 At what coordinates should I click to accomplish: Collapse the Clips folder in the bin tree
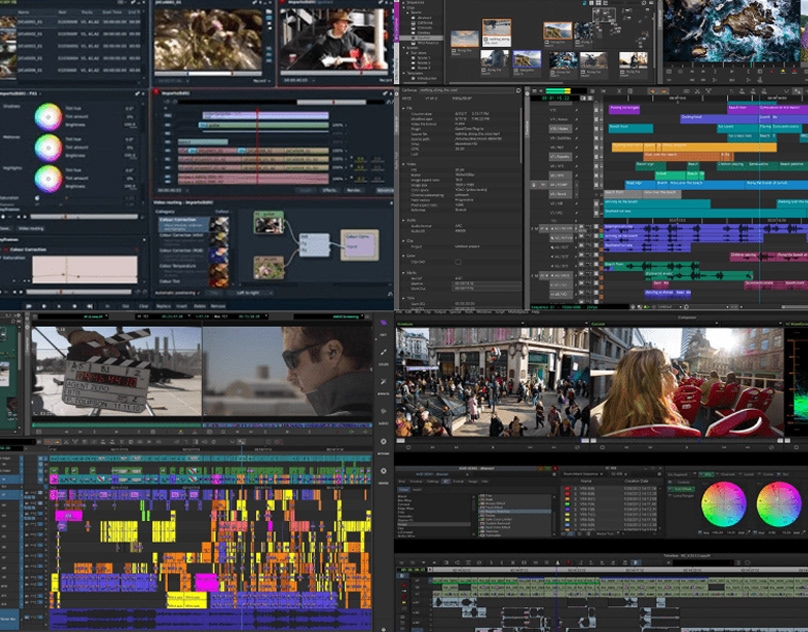click(405, 8)
